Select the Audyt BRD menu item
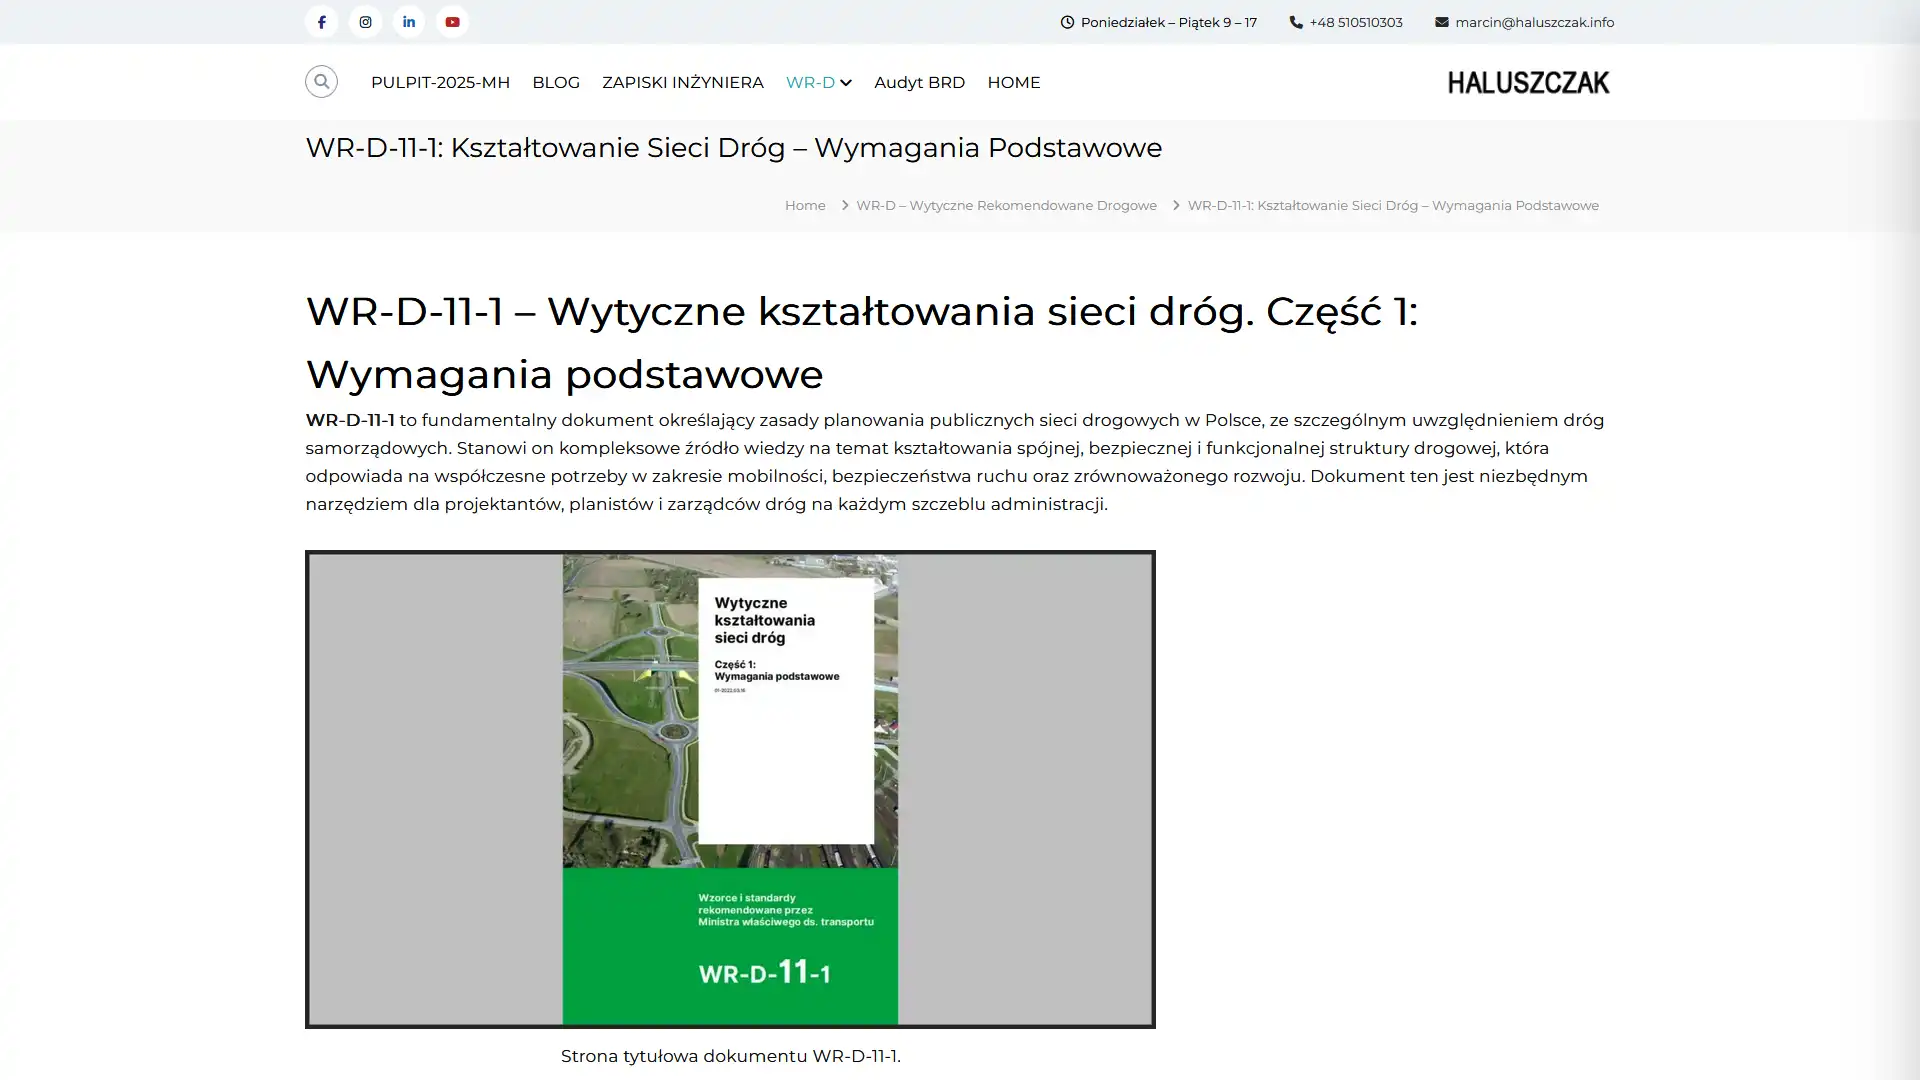Screen dimensions: 1920x1080 pyautogui.click(x=919, y=82)
